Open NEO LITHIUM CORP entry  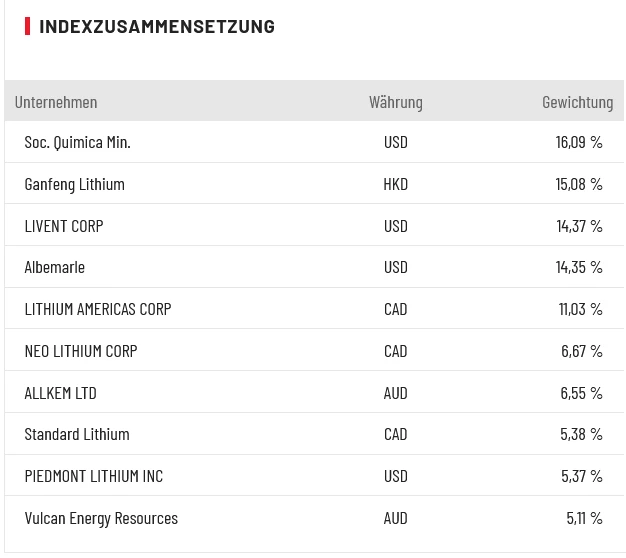coord(81,351)
